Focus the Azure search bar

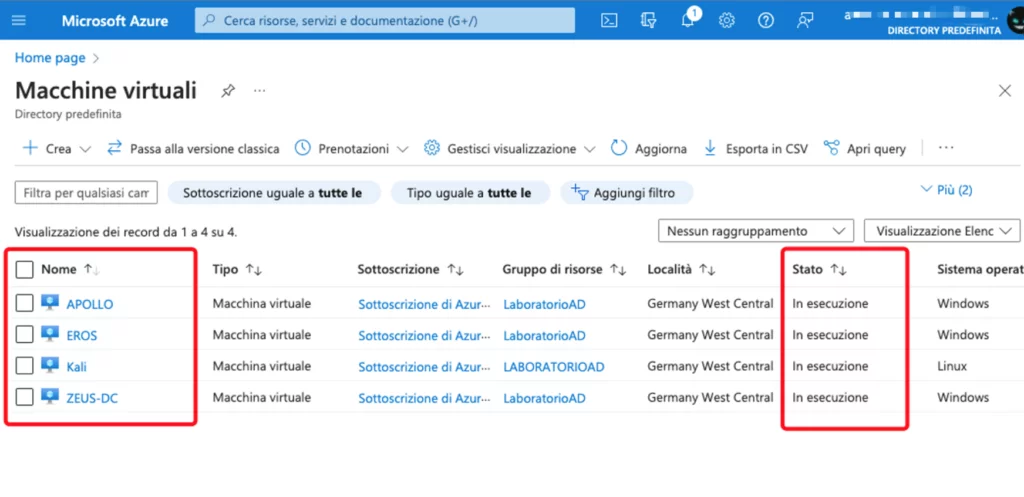point(385,20)
